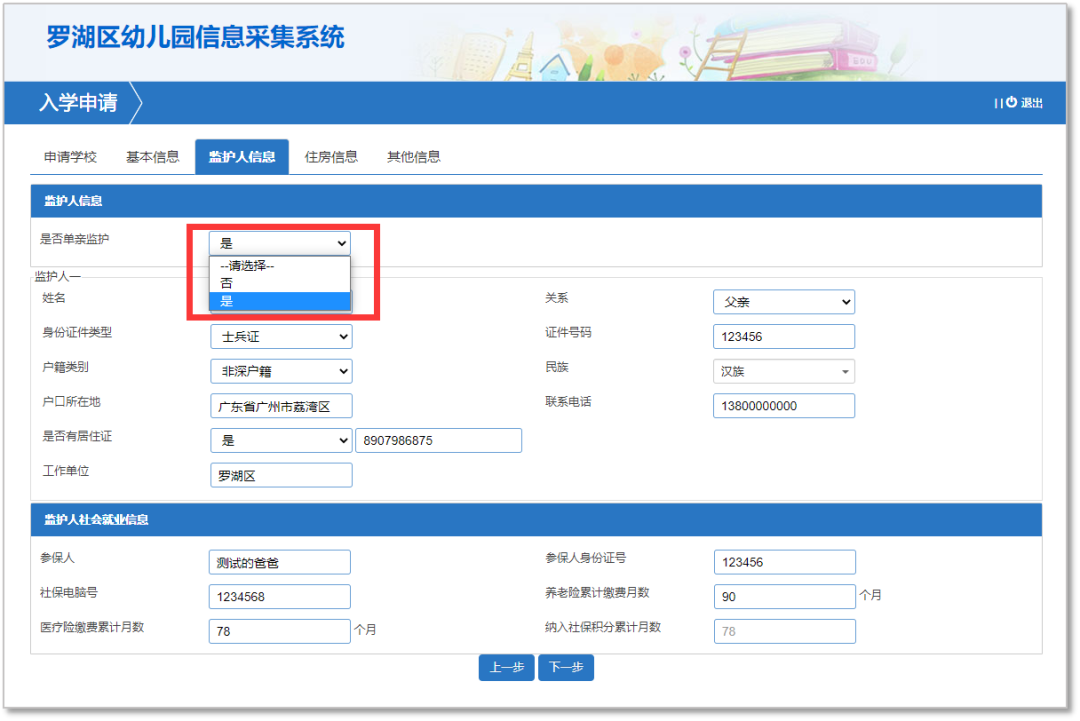Open the 户籍类别 dropdown showing 非深户籍
The width and height of the screenshot is (1080, 721).
click(281, 371)
